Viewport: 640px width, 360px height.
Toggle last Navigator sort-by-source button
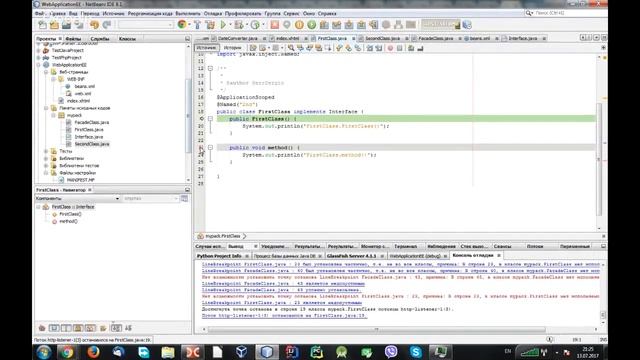tap(129, 328)
